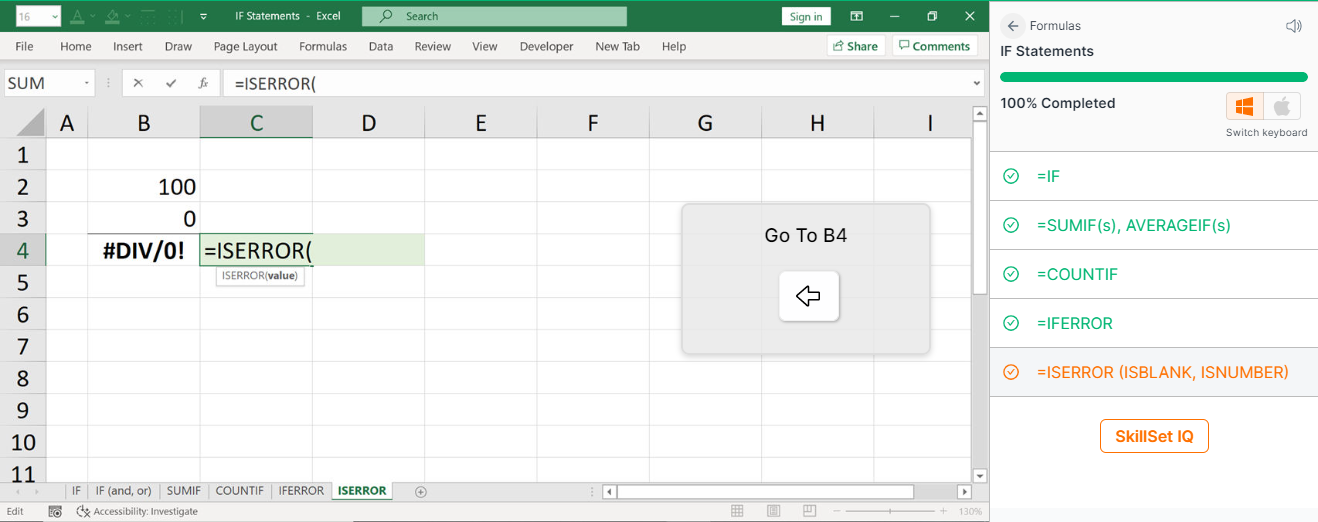This screenshot has height=522, width=1318.
Task: Click the speaker sound icon in the side panel
Action: pyautogui.click(x=1294, y=26)
